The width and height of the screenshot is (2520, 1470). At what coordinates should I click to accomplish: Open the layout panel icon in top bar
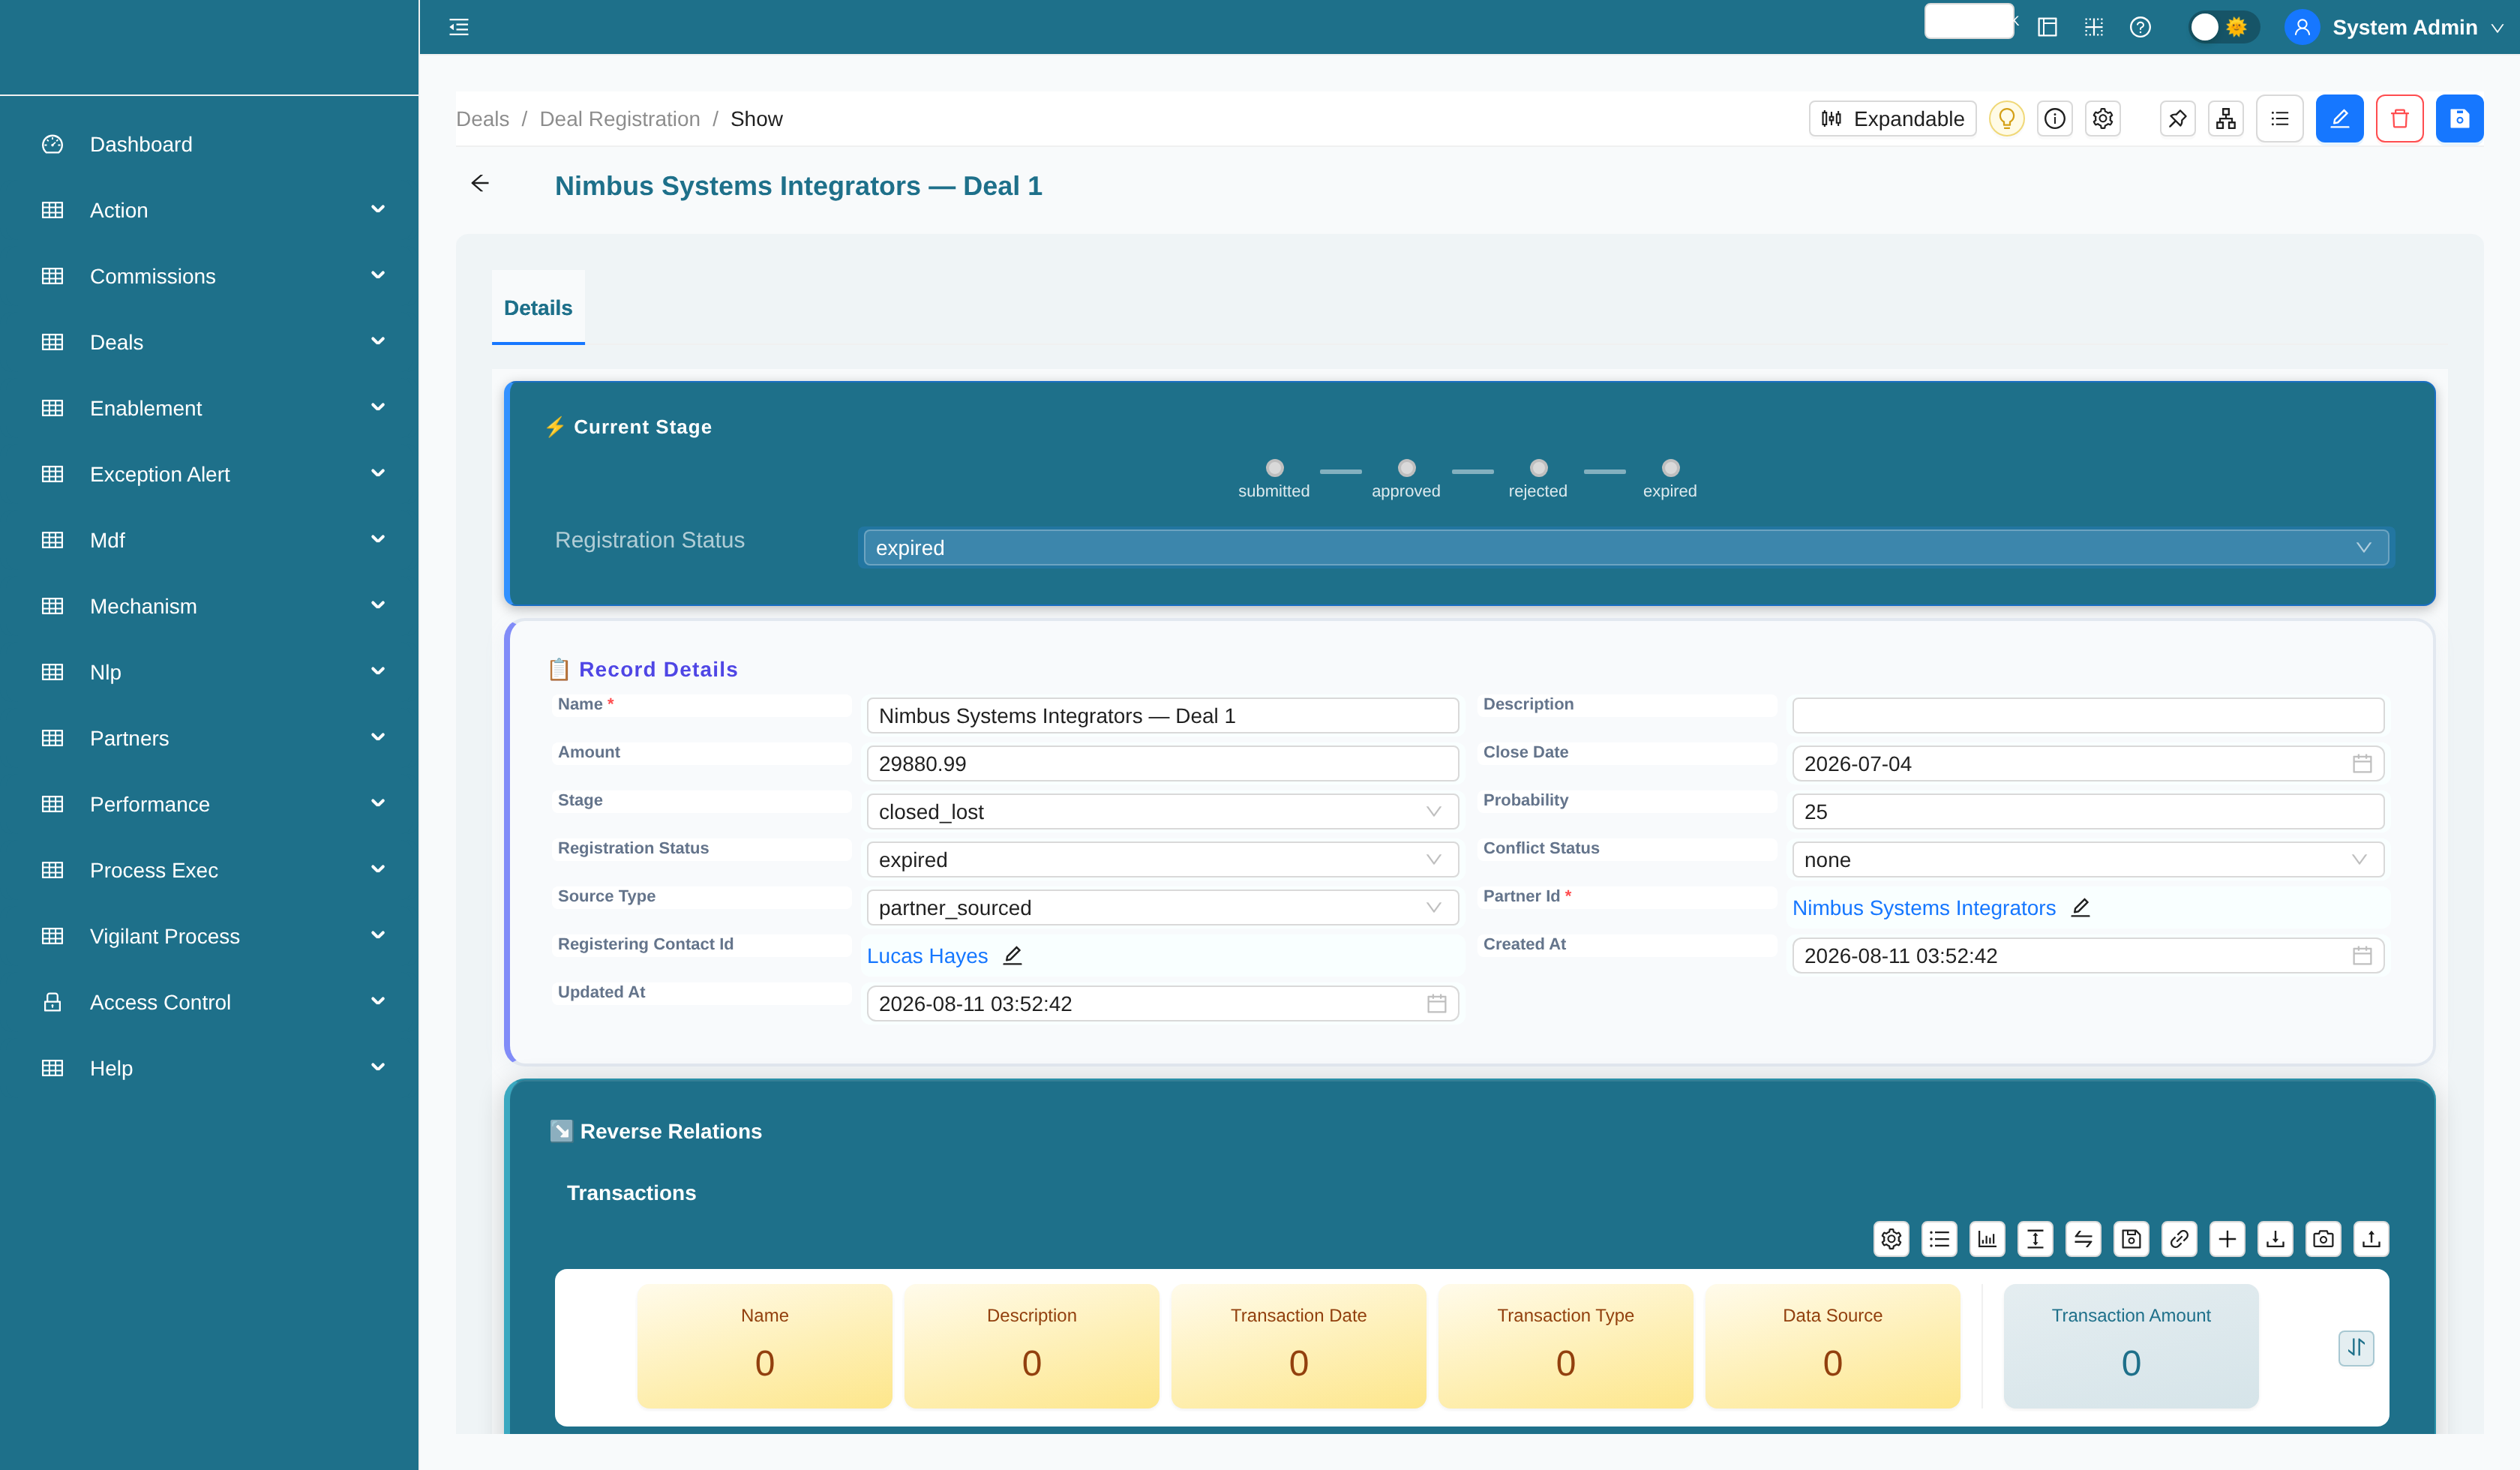[2047, 27]
